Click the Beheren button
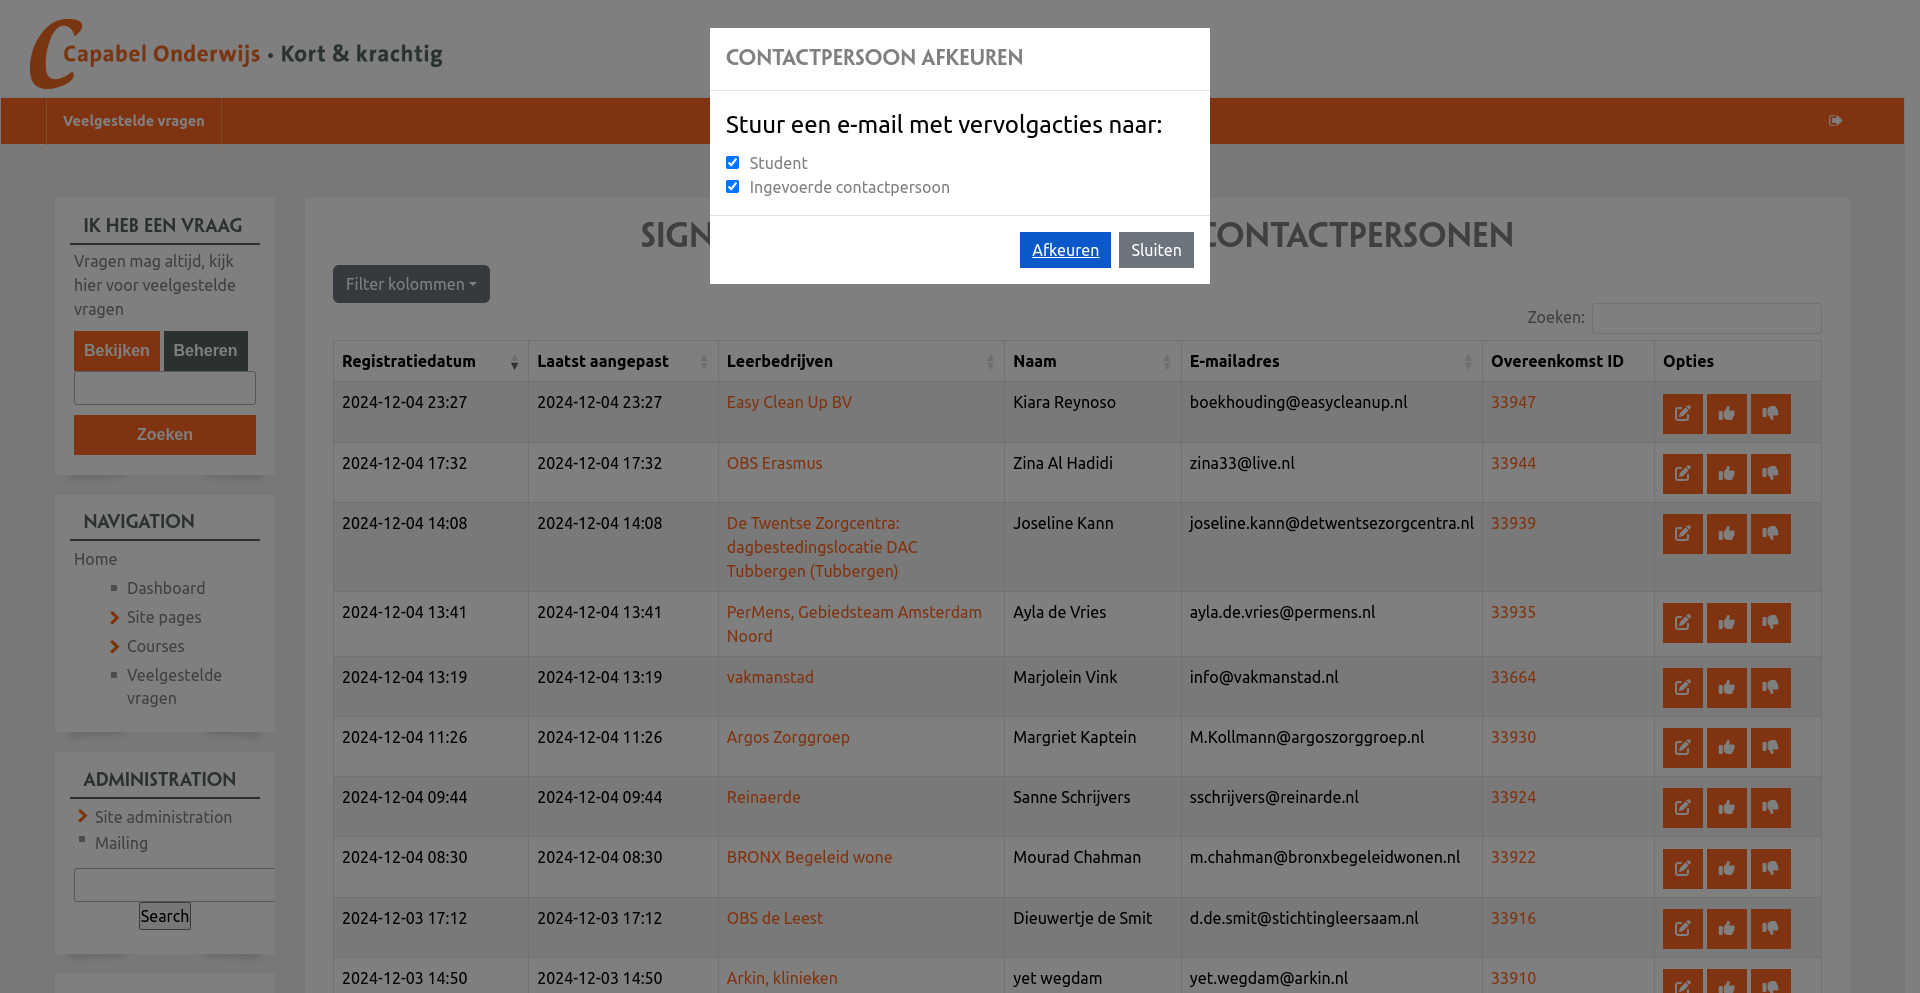The width and height of the screenshot is (1920, 993). point(205,351)
